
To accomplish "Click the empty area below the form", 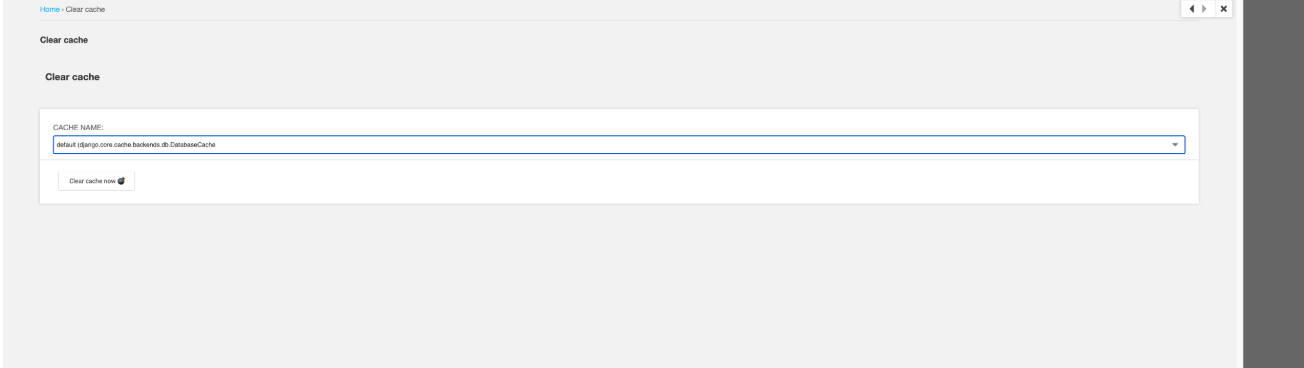I will (618, 285).
